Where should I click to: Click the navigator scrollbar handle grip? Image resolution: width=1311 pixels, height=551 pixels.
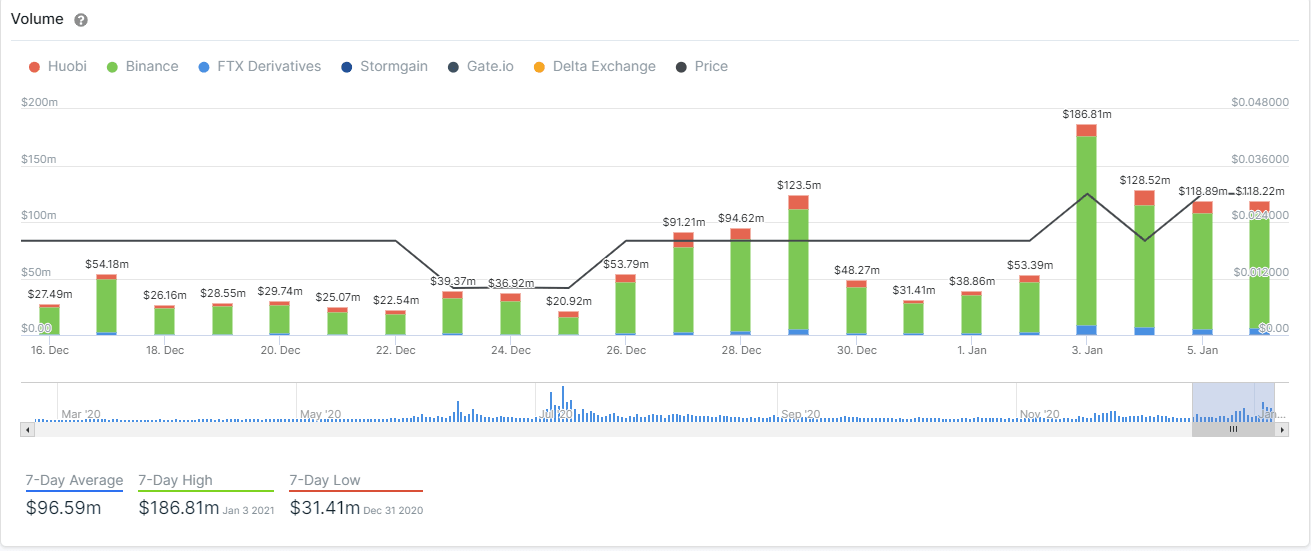(x=1233, y=429)
